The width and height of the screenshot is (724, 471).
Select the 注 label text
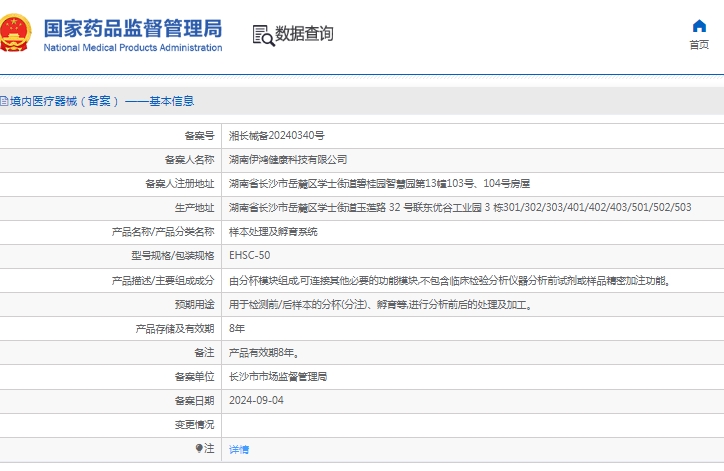[x=210, y=448]
